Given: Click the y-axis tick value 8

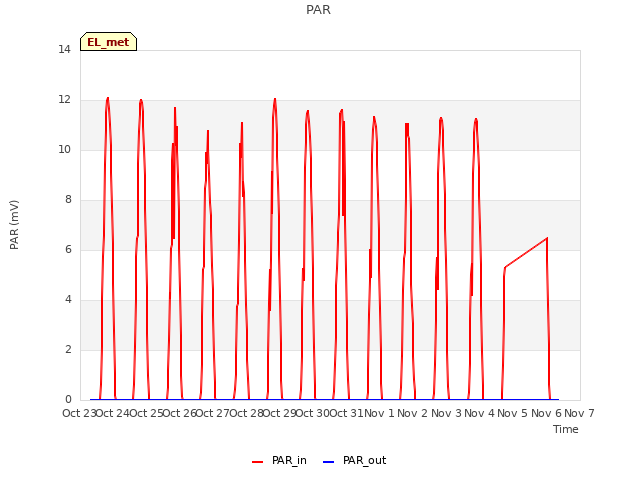Looking at the screenshot, I should [68, 200].
